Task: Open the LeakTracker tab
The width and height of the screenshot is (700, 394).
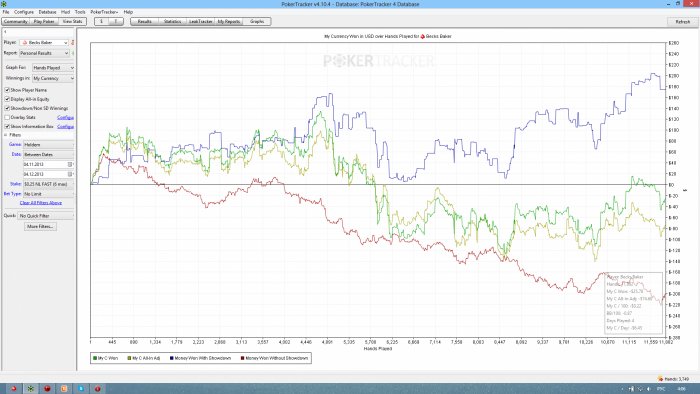Action: (x=200, y=21)
